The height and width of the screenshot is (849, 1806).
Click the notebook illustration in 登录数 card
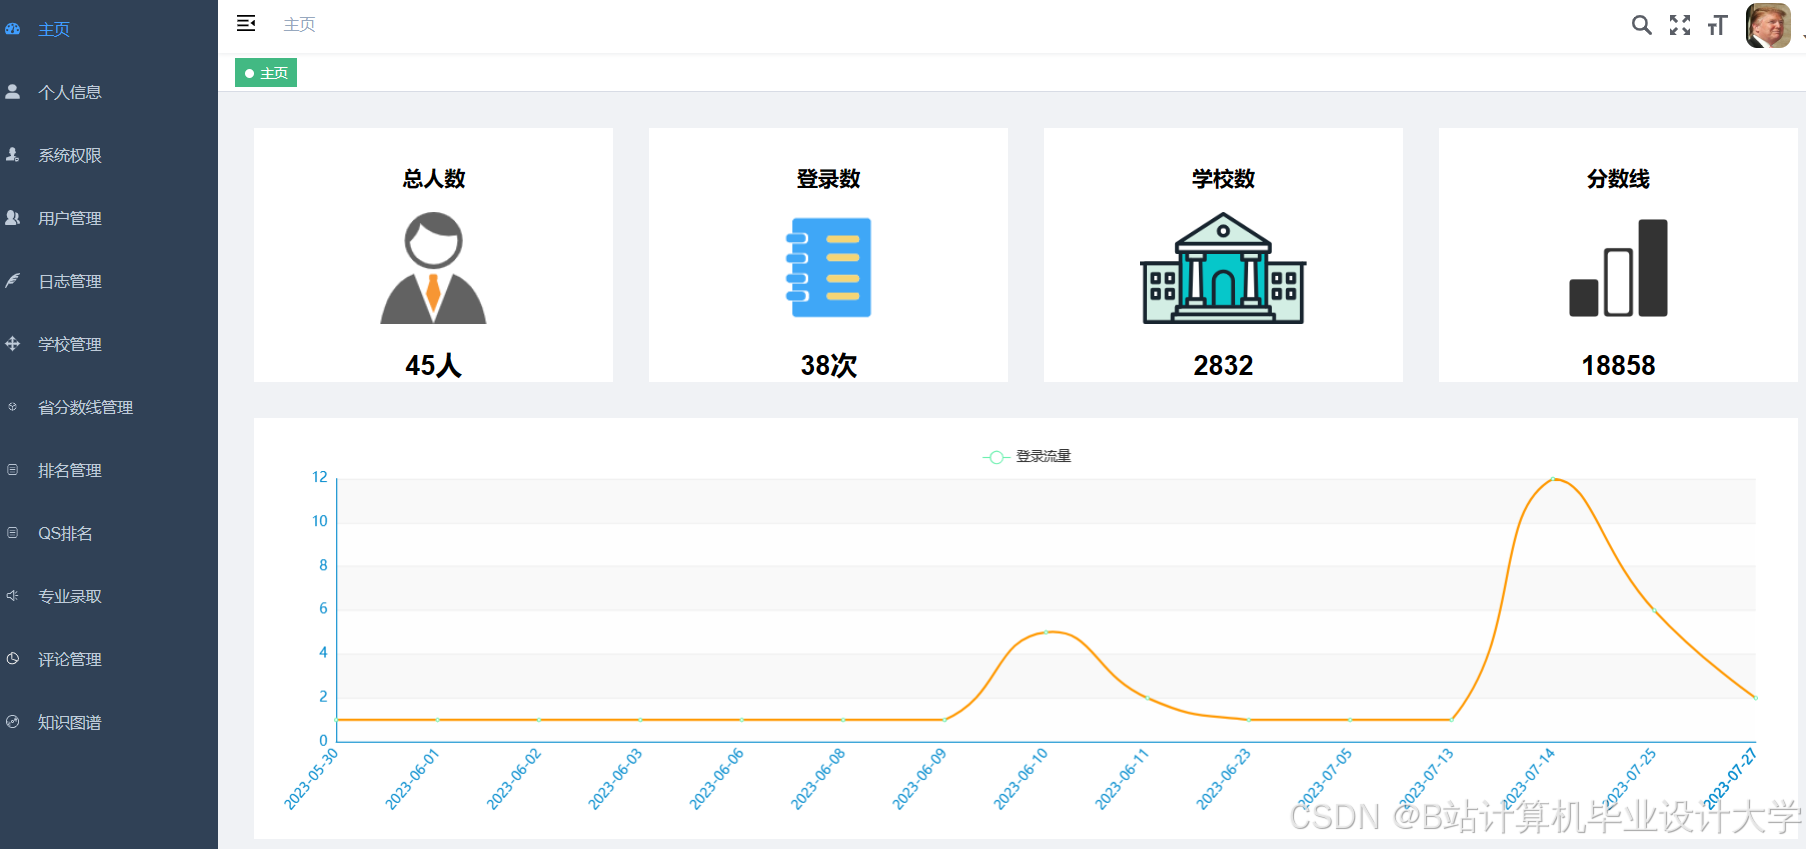tap(828, 267)
